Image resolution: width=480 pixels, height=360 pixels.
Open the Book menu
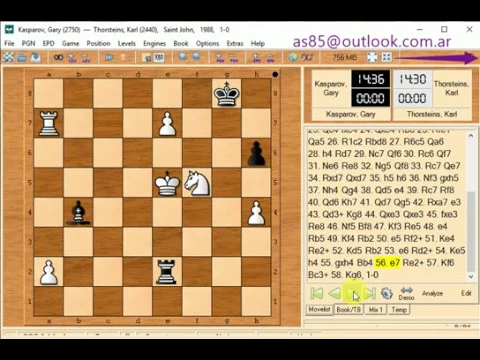[181, 43]
